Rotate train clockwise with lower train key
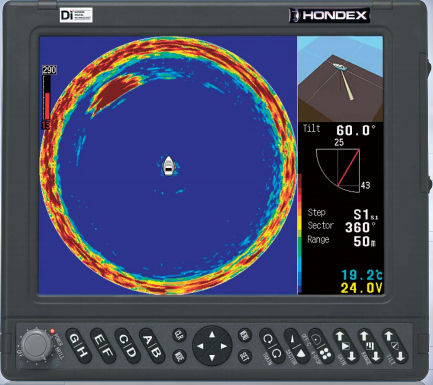 tap(276, 353)
